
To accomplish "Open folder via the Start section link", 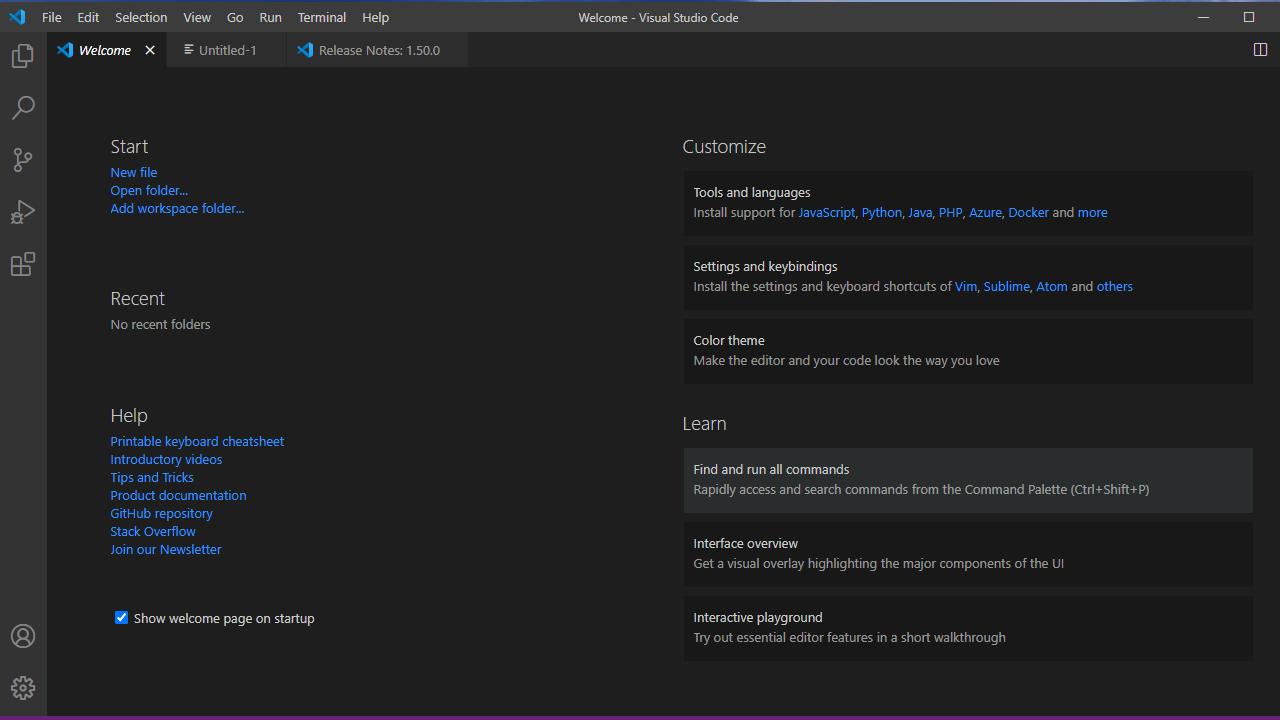I will pos(148,190).
